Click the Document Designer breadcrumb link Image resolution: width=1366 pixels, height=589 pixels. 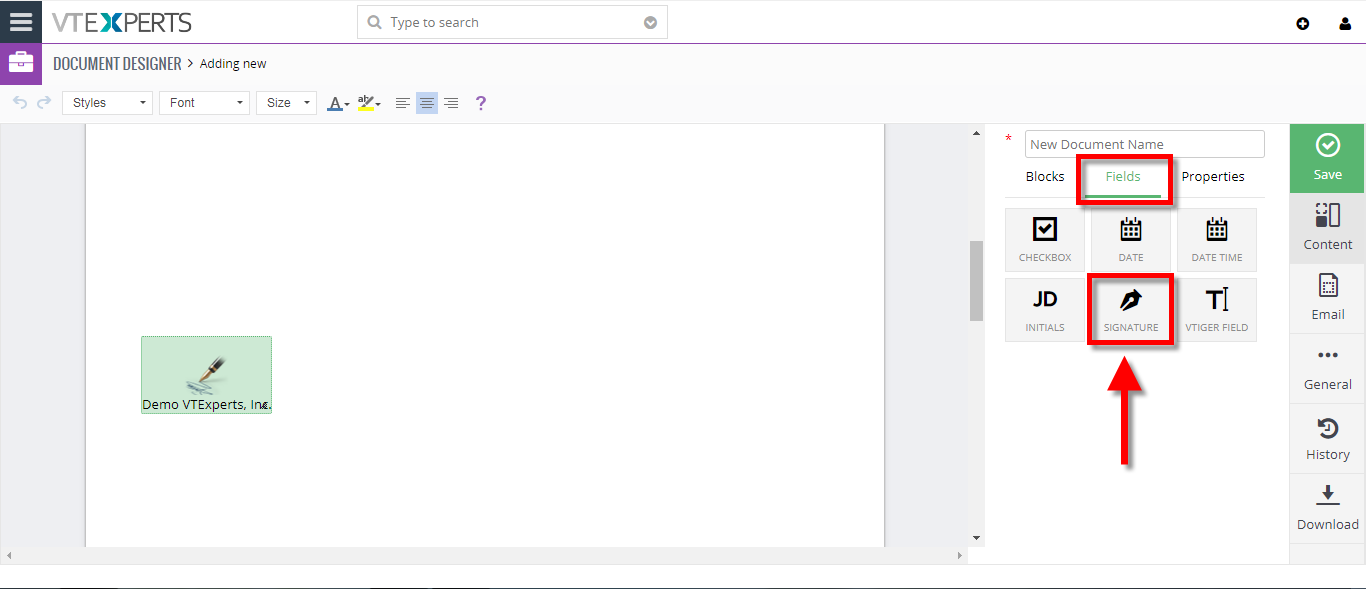pyautogui.click(x=117, y=64)
